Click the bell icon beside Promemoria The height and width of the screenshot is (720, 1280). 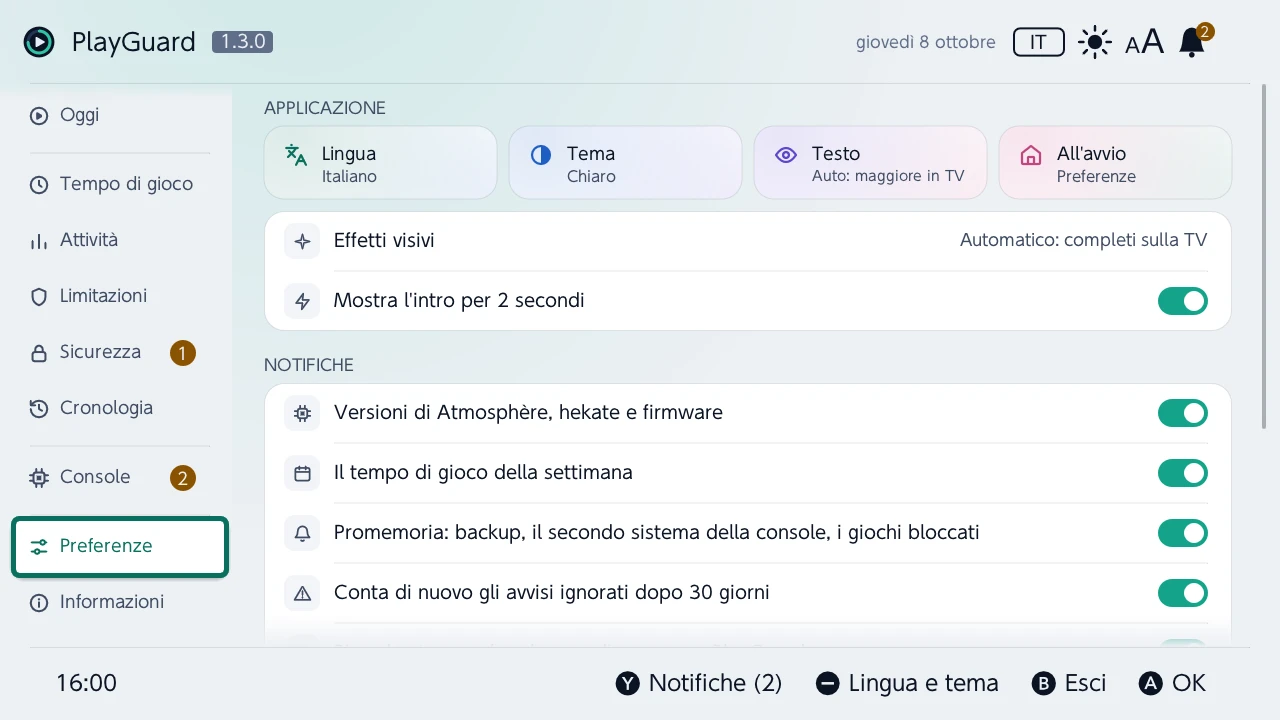point(302,533)
